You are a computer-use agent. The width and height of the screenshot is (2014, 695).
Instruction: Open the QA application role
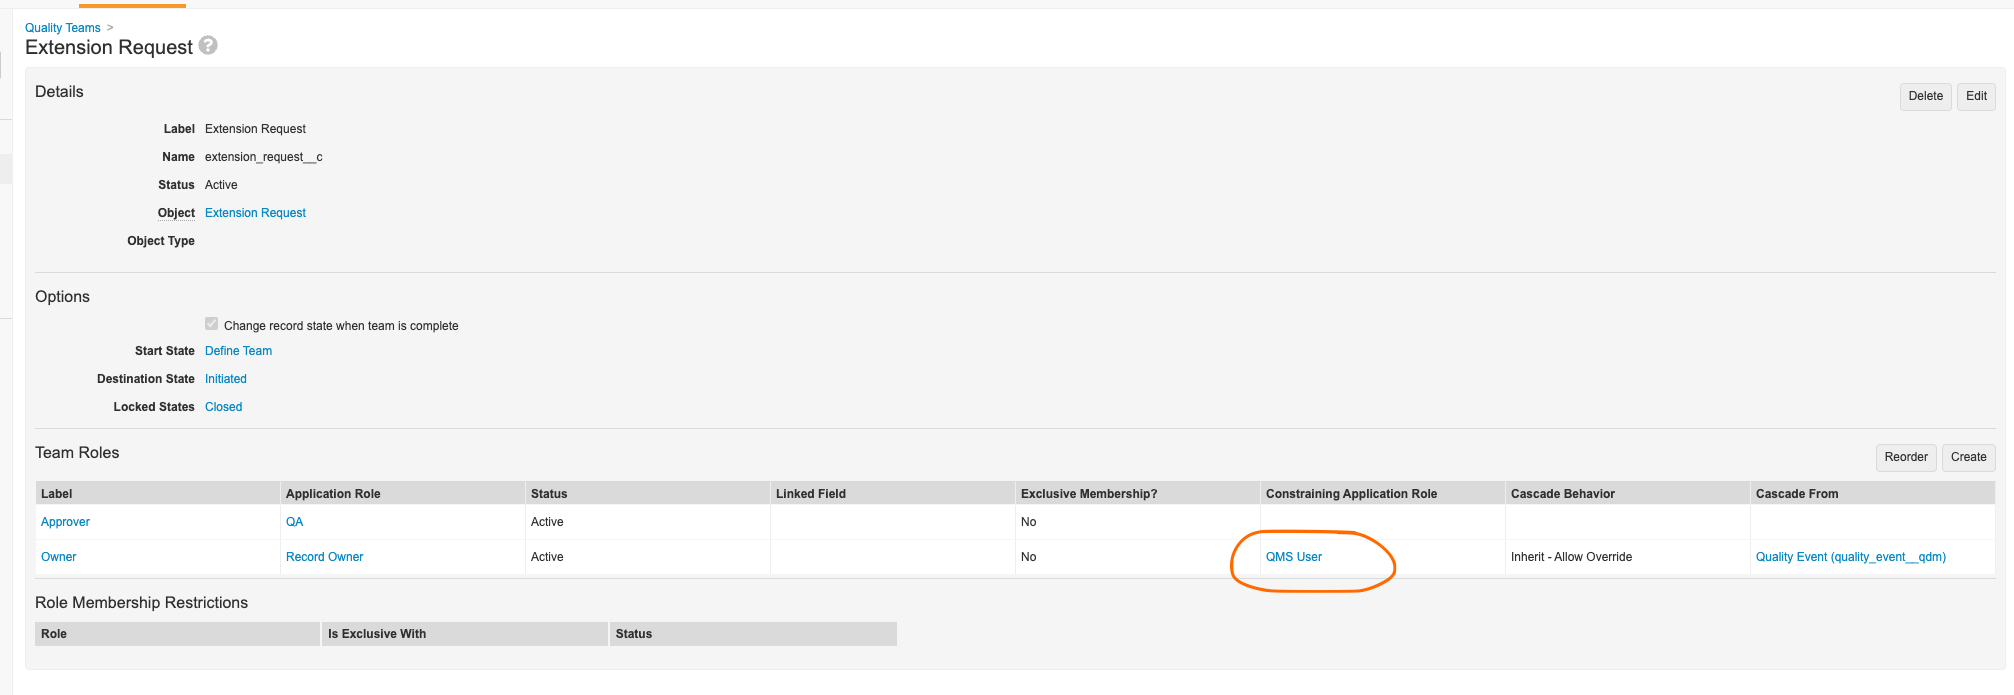point(294,522)
